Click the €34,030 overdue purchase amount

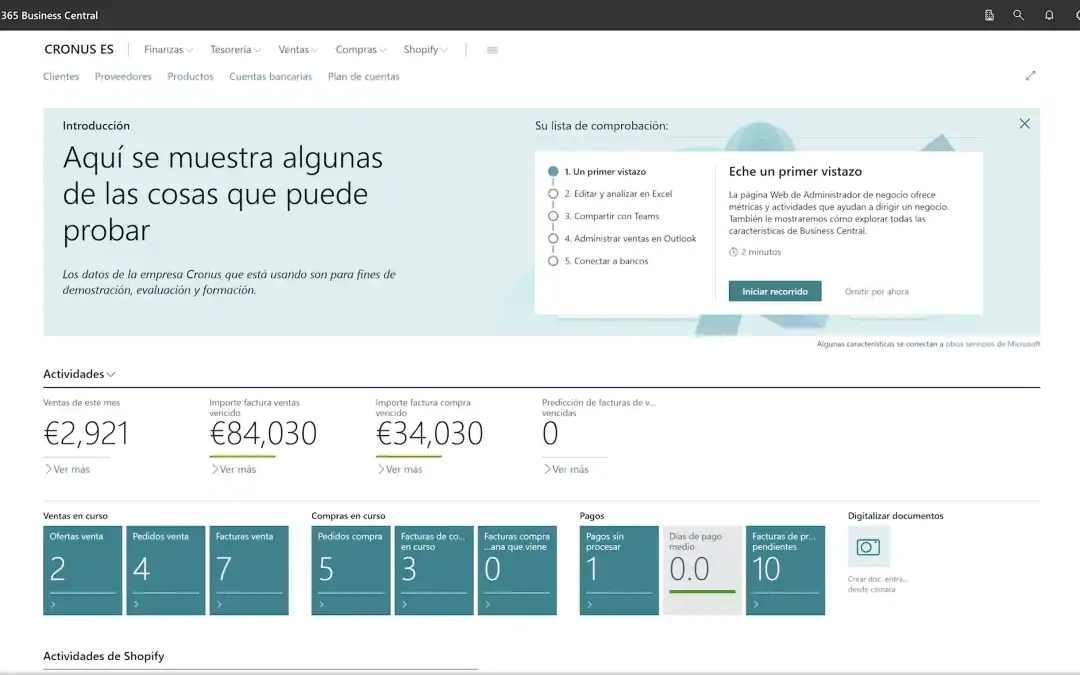[x=429, y=434]
